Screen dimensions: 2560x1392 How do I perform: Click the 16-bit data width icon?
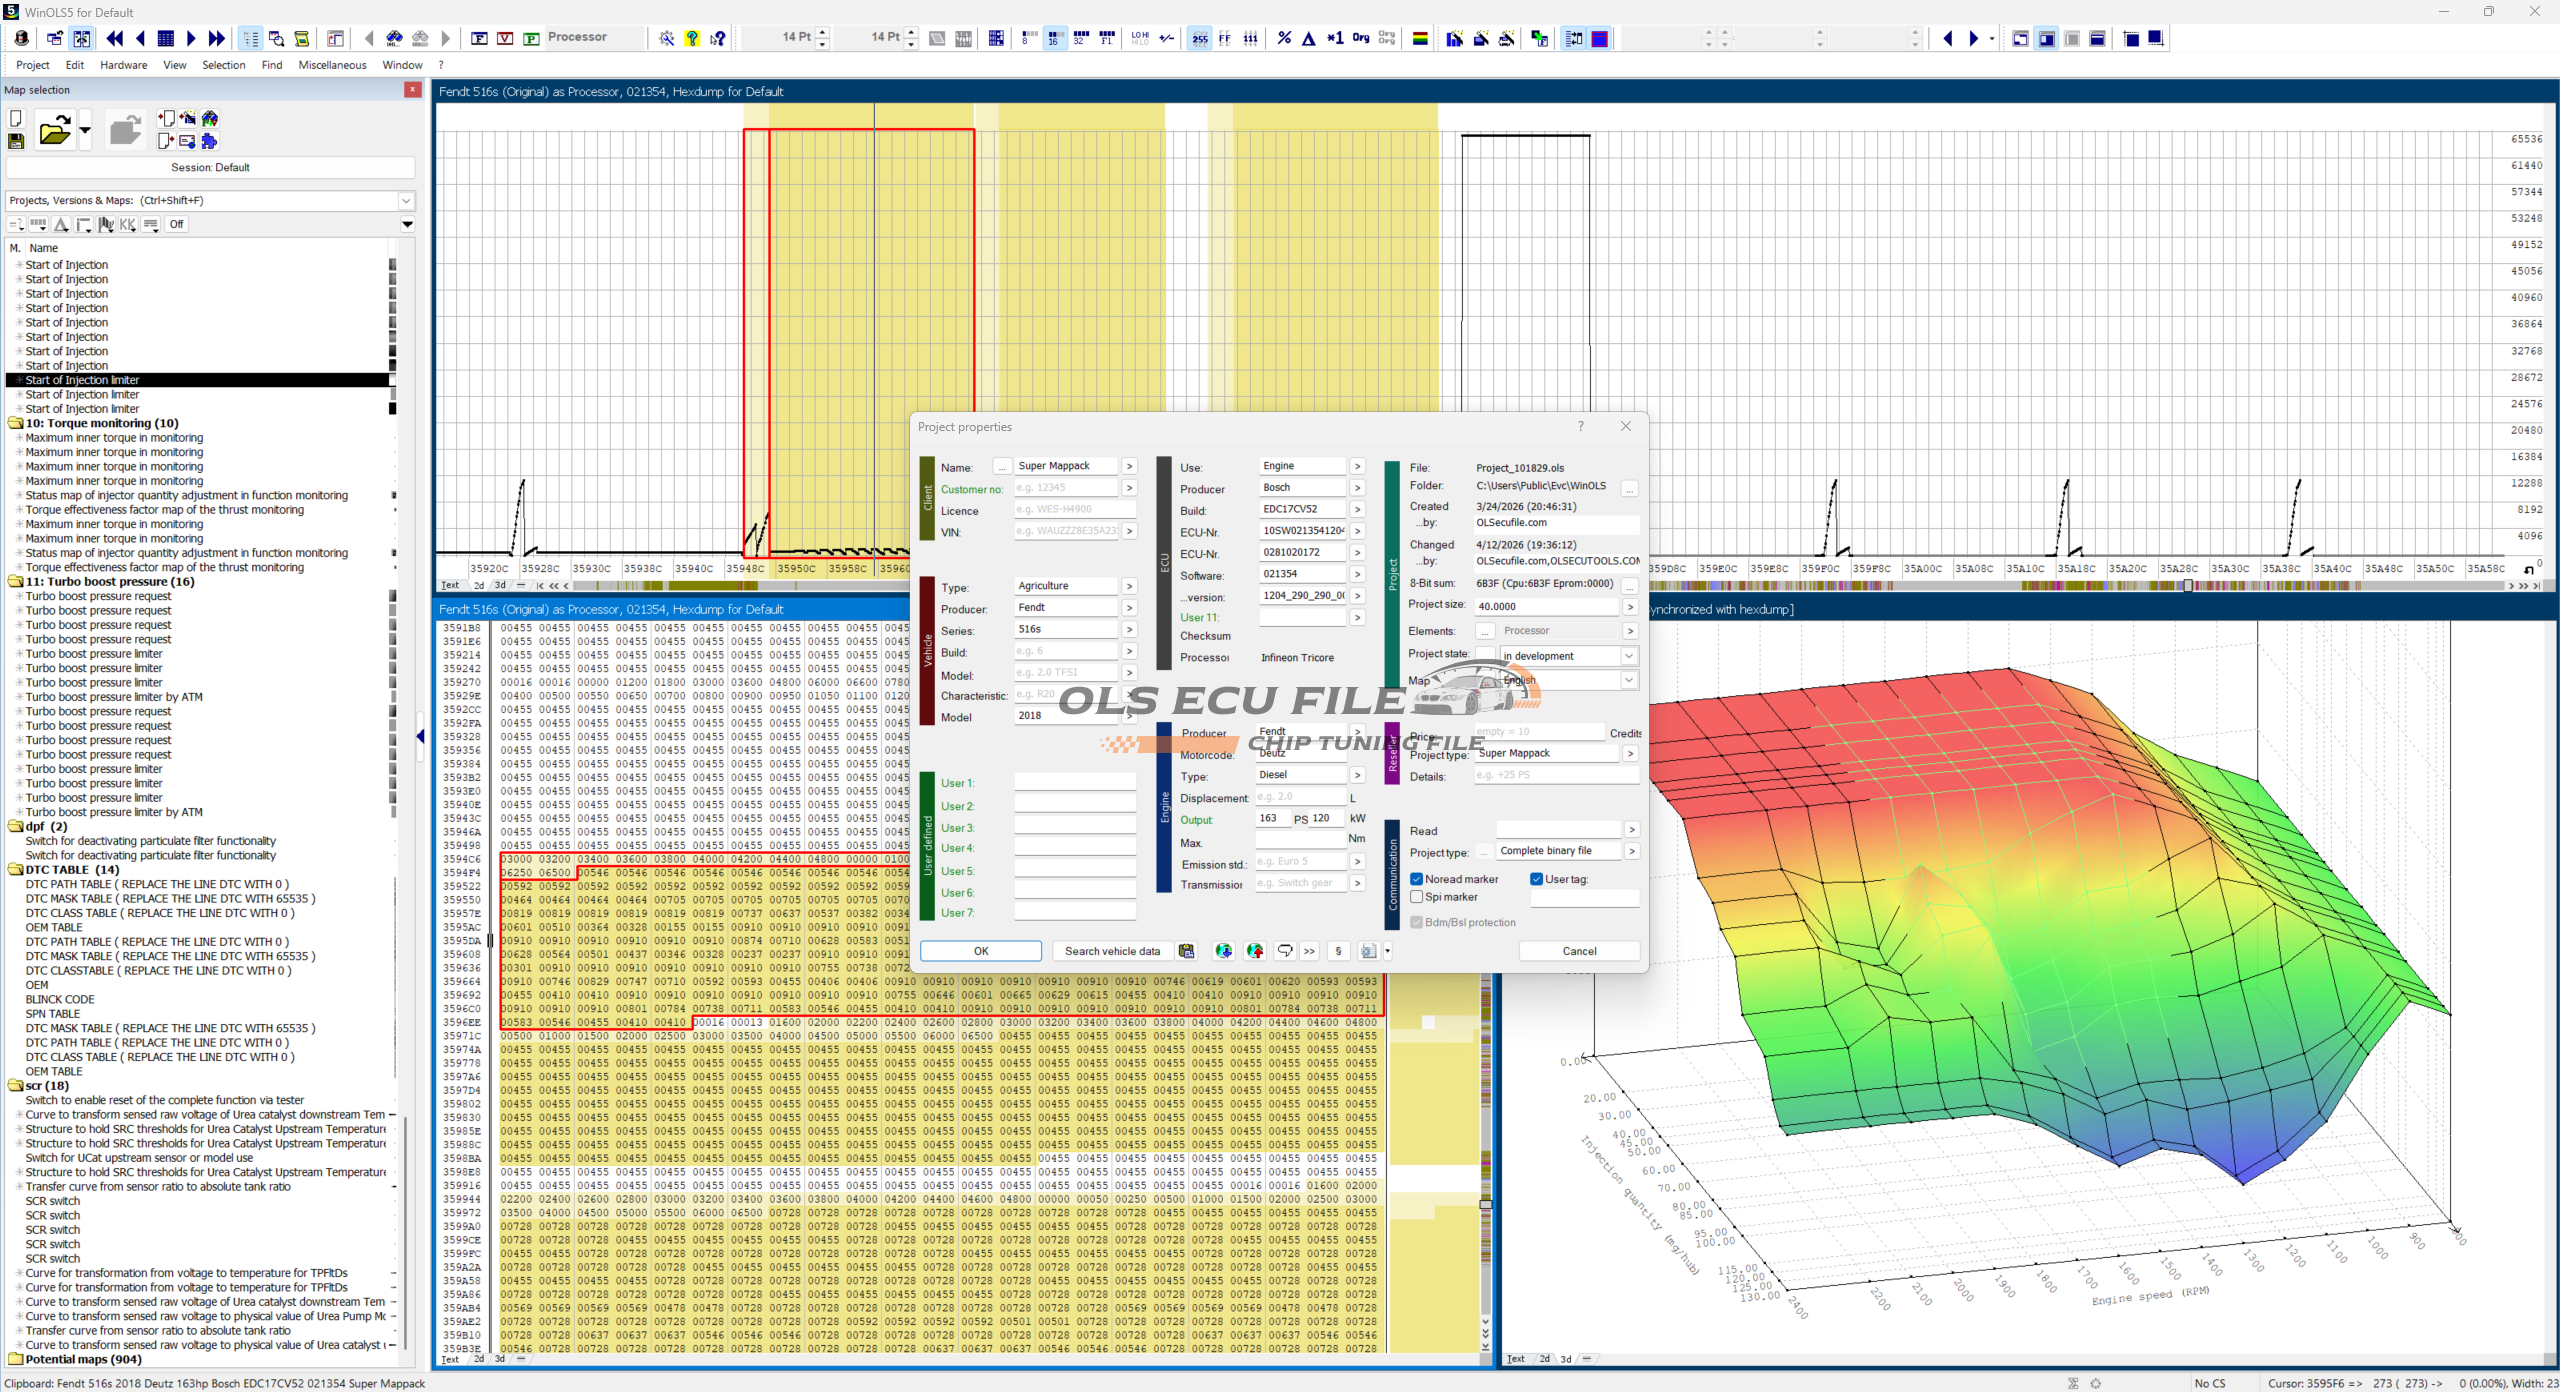click(1054, 38)
